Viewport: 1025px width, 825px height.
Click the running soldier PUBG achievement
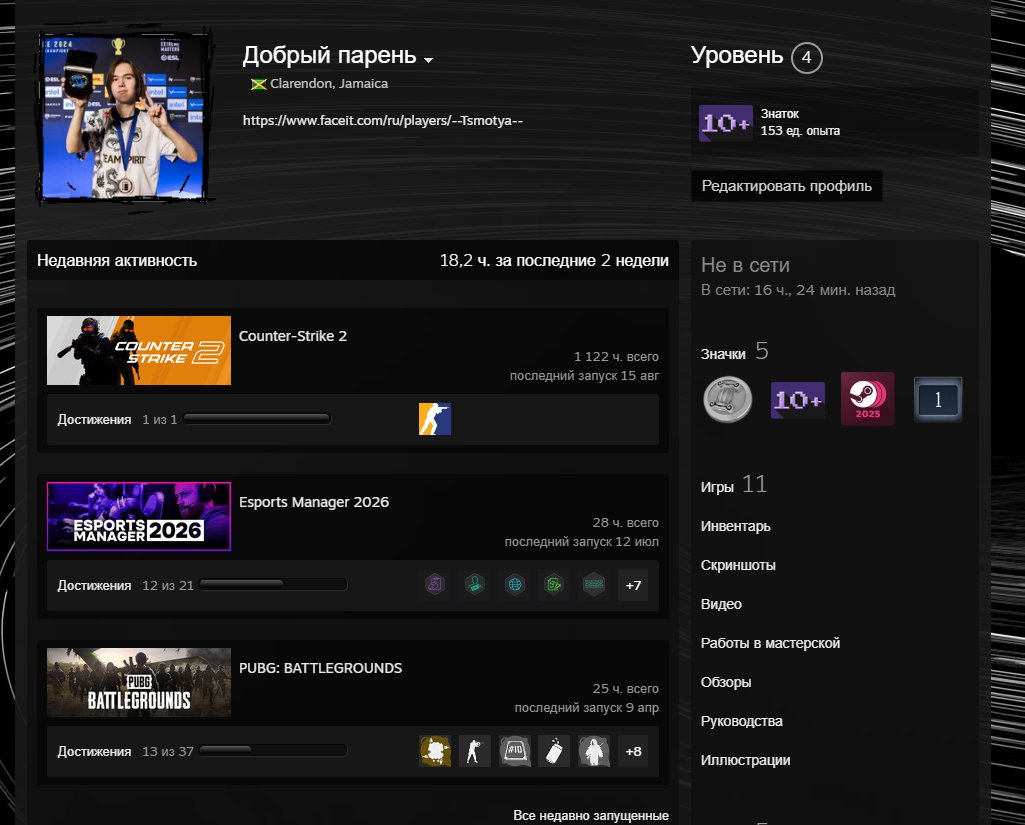click(x=475, y=751)
